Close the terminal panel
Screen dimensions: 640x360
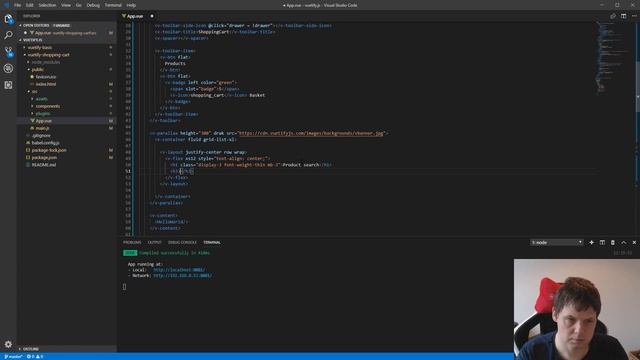[x=634, y=242]
